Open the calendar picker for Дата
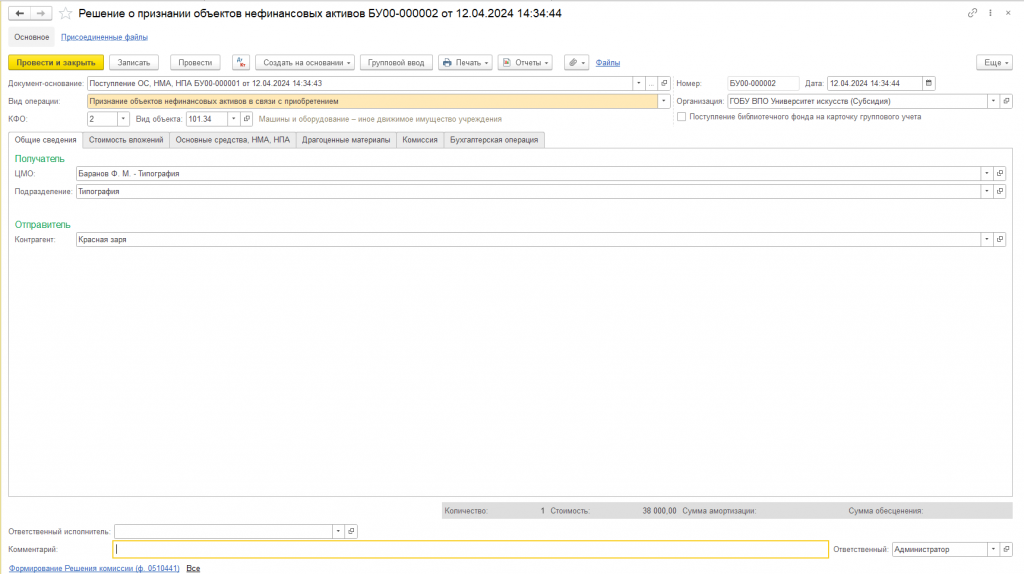This screenshot has width=1024, height=574. click(x=929, y=83)
